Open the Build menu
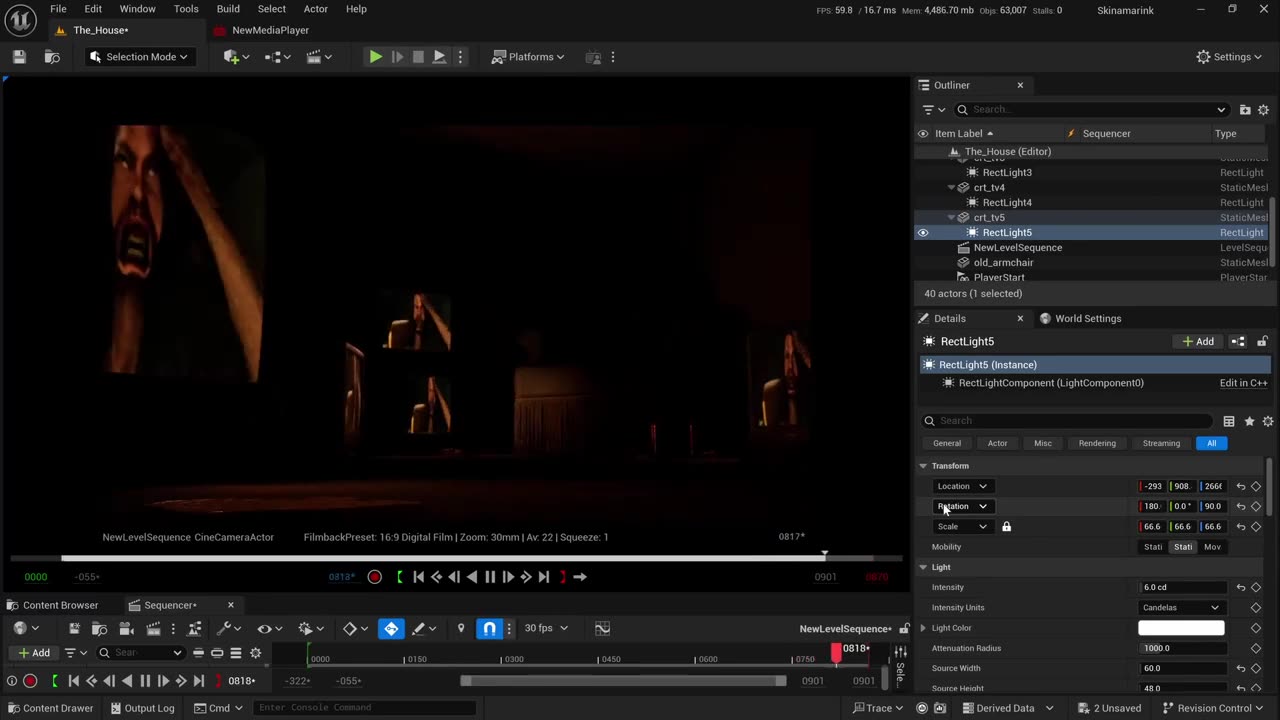Viewport: 1280px width, 720px height. tap(228, 9)
